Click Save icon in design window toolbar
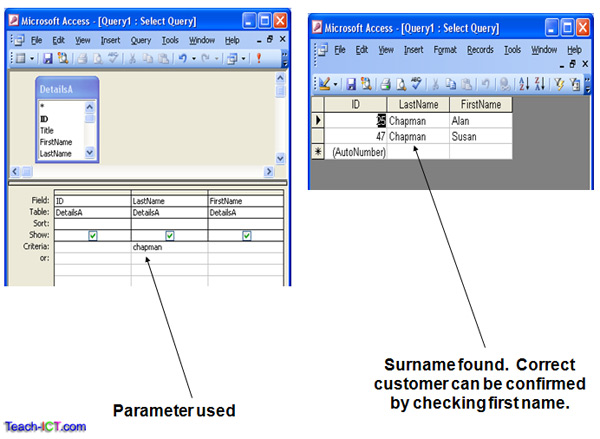600x439 pixels. coord(47,59)
